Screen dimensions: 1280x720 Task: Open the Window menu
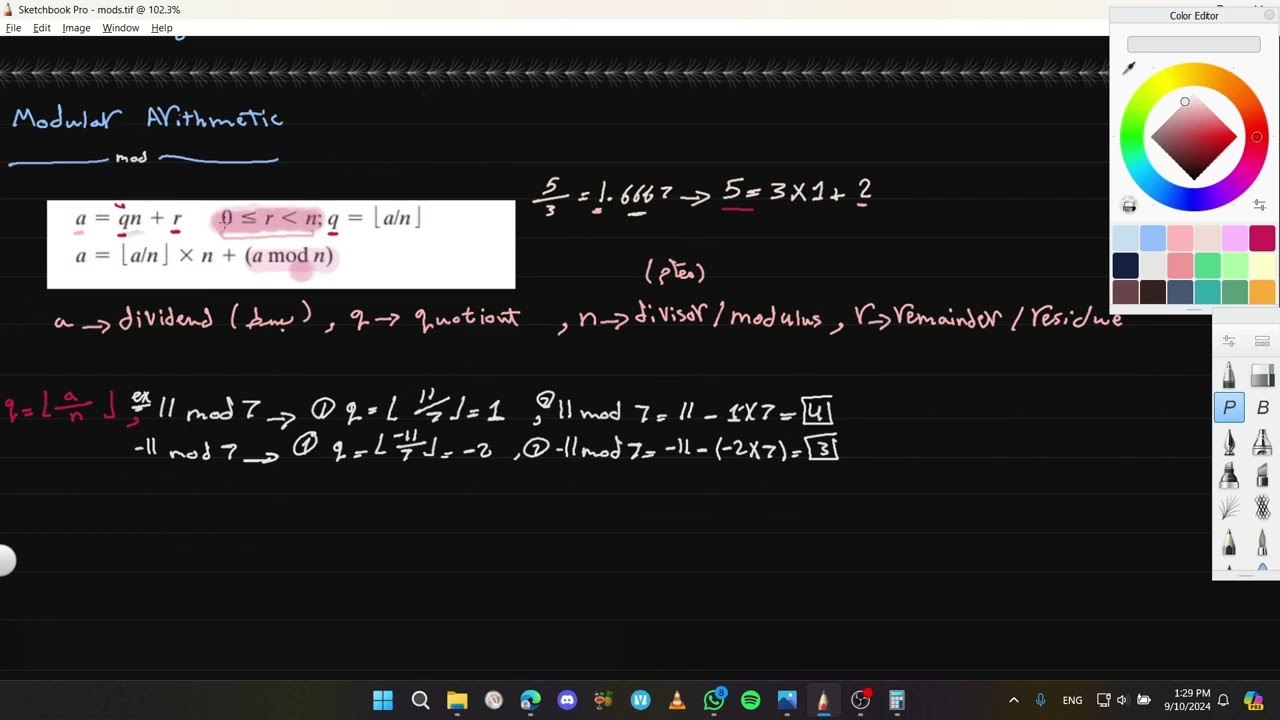[120, 28]
